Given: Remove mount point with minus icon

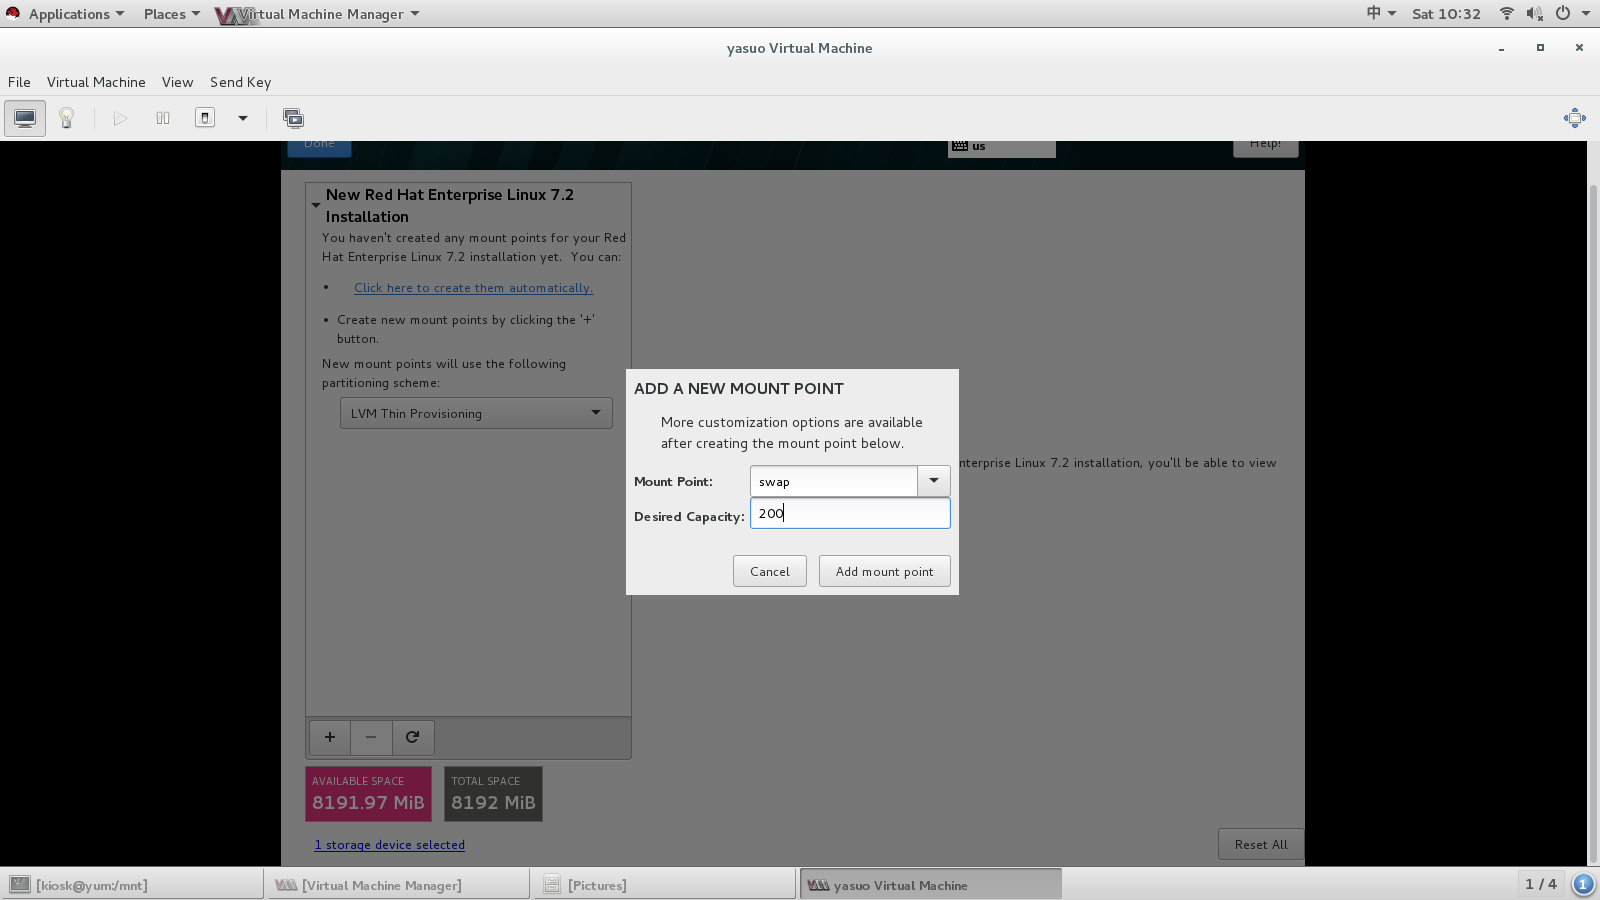Looking at the screenshot, I should 371,737.
